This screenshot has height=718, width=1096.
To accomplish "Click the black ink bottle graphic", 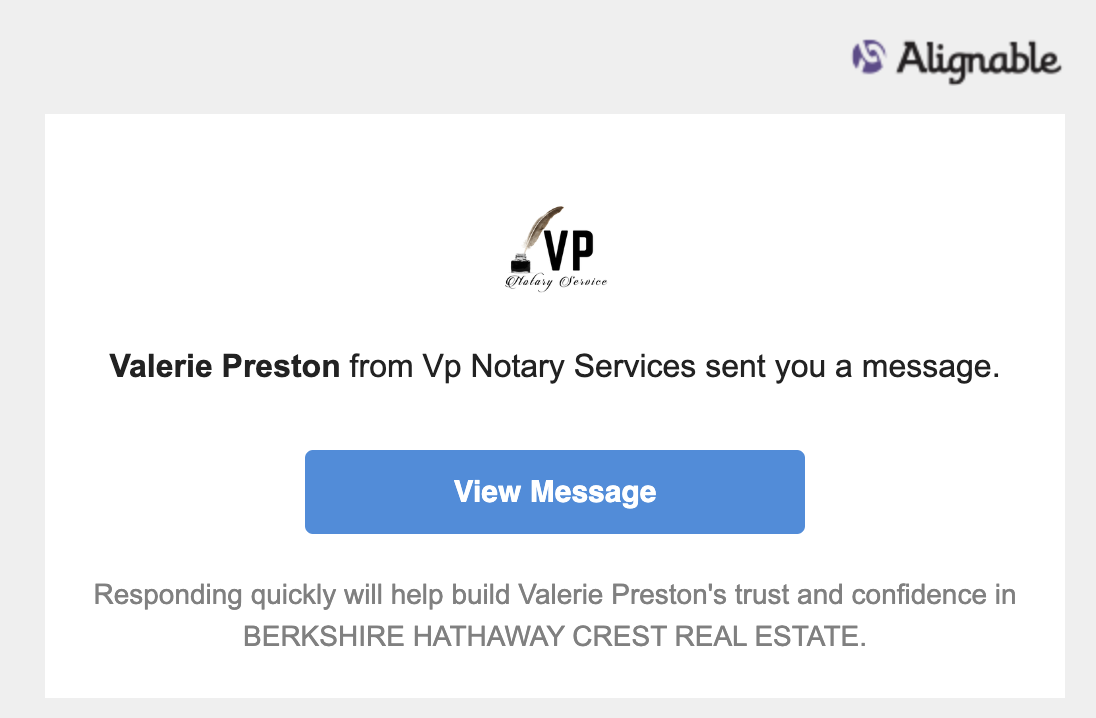I will pyautogui.click(x=521, y=264).
